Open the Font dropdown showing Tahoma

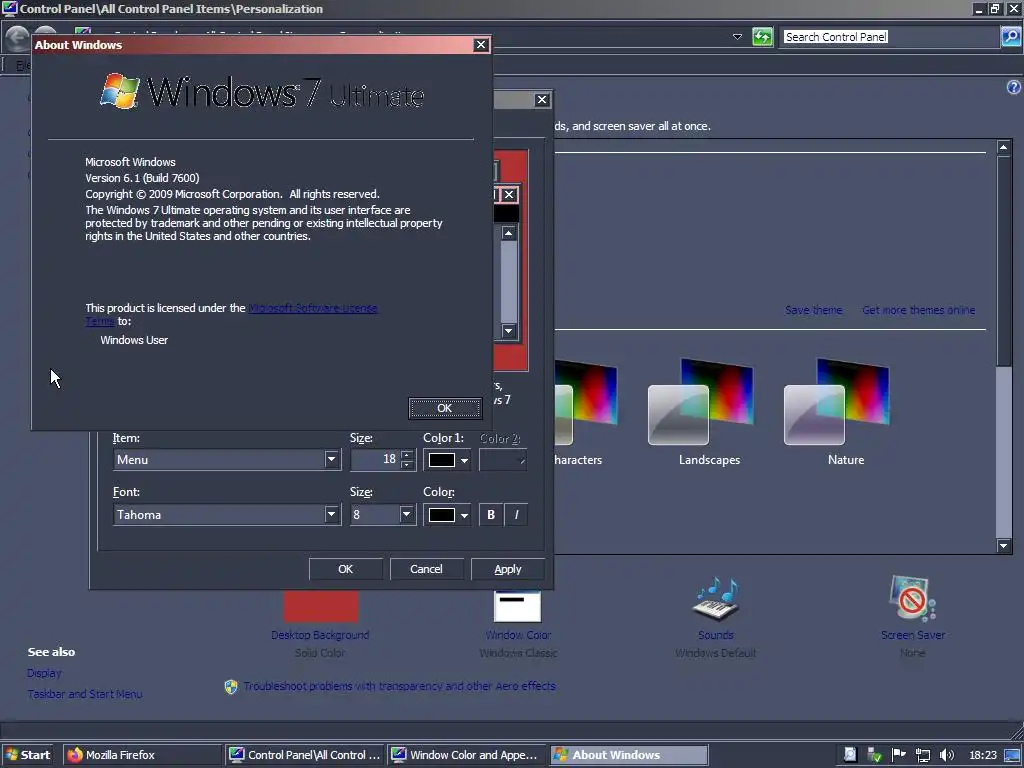point(331,515)
